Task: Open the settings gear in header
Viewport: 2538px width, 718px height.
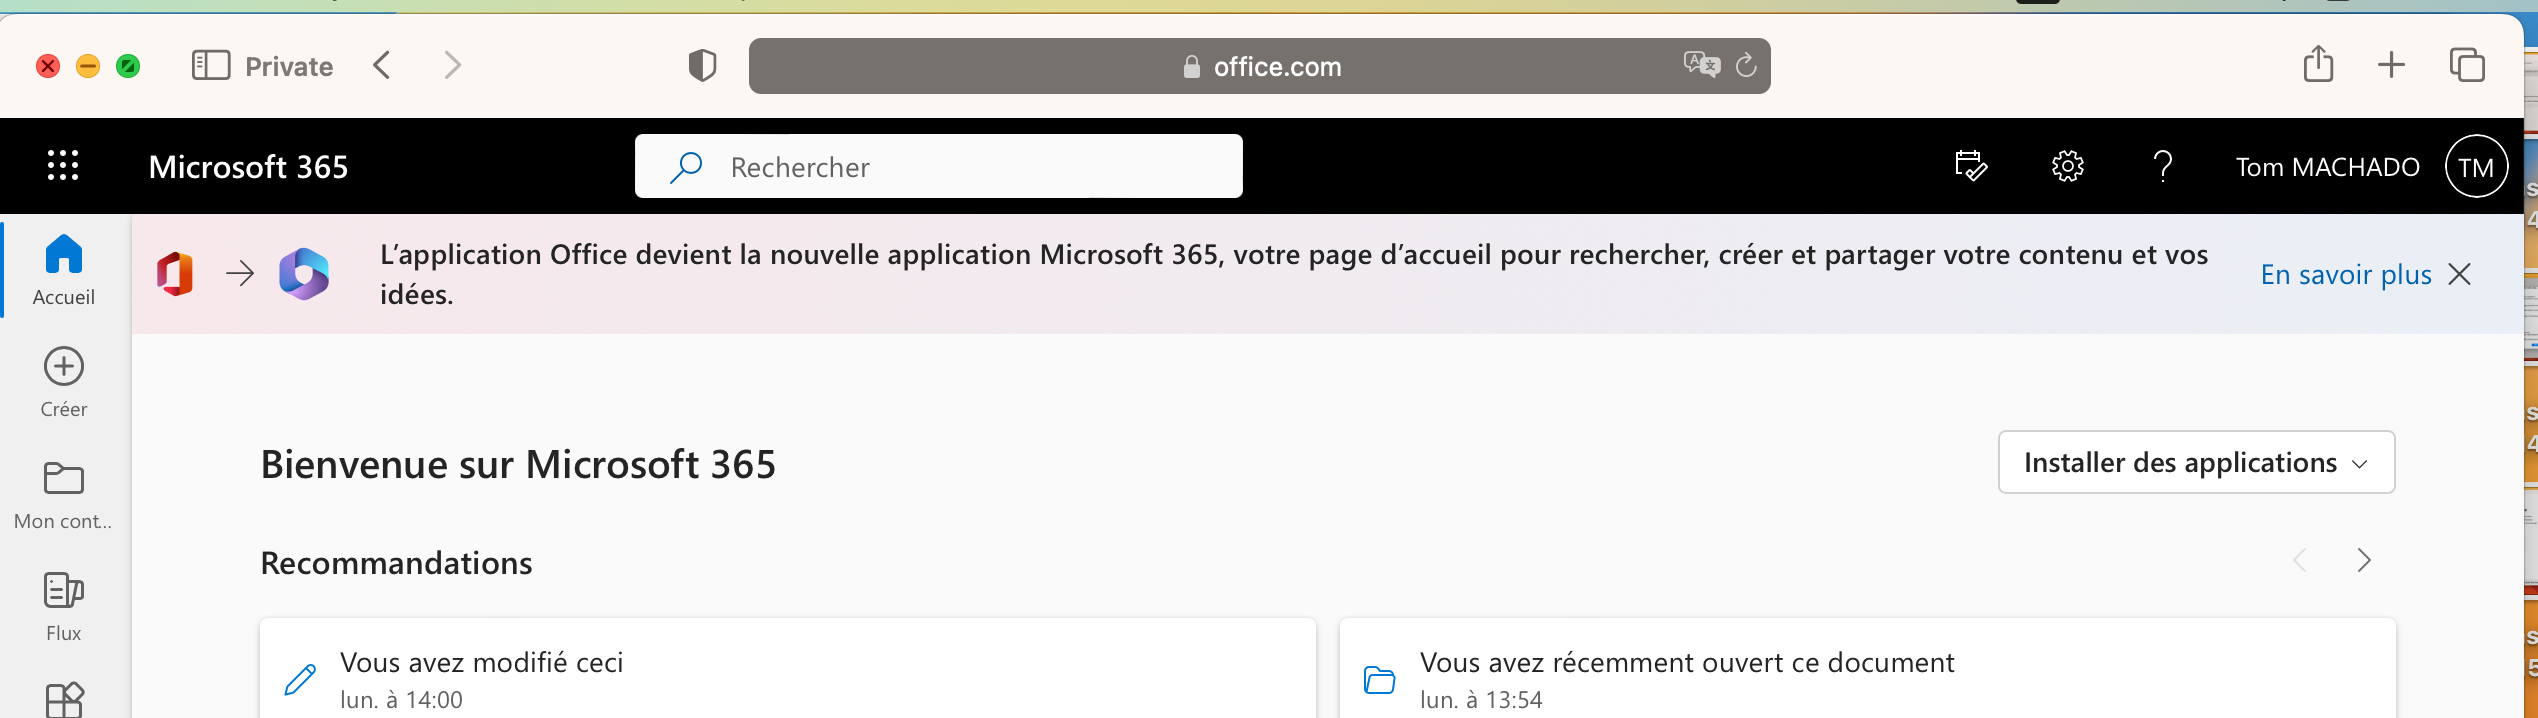Action: click(2067, 166)
